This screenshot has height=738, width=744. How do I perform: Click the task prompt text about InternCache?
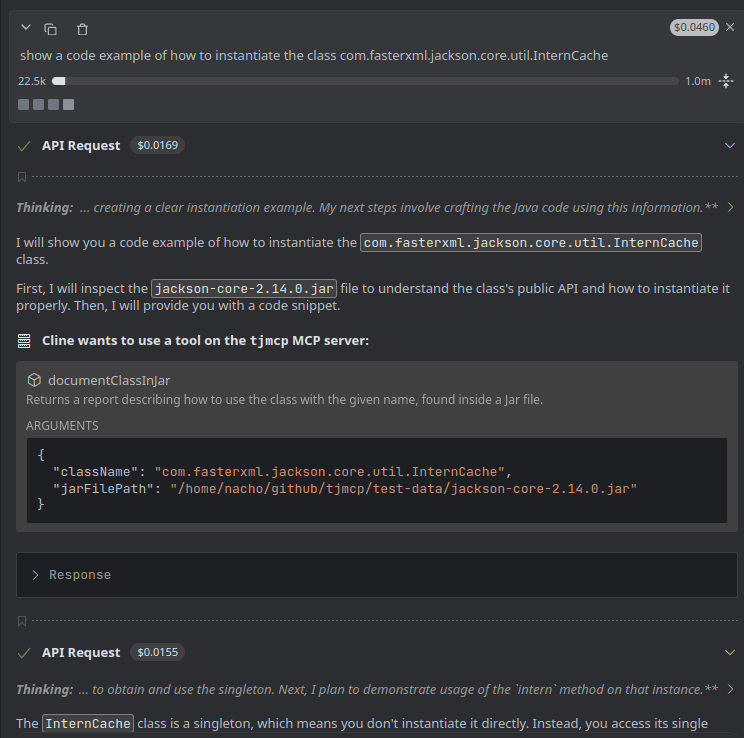point(314,56)
